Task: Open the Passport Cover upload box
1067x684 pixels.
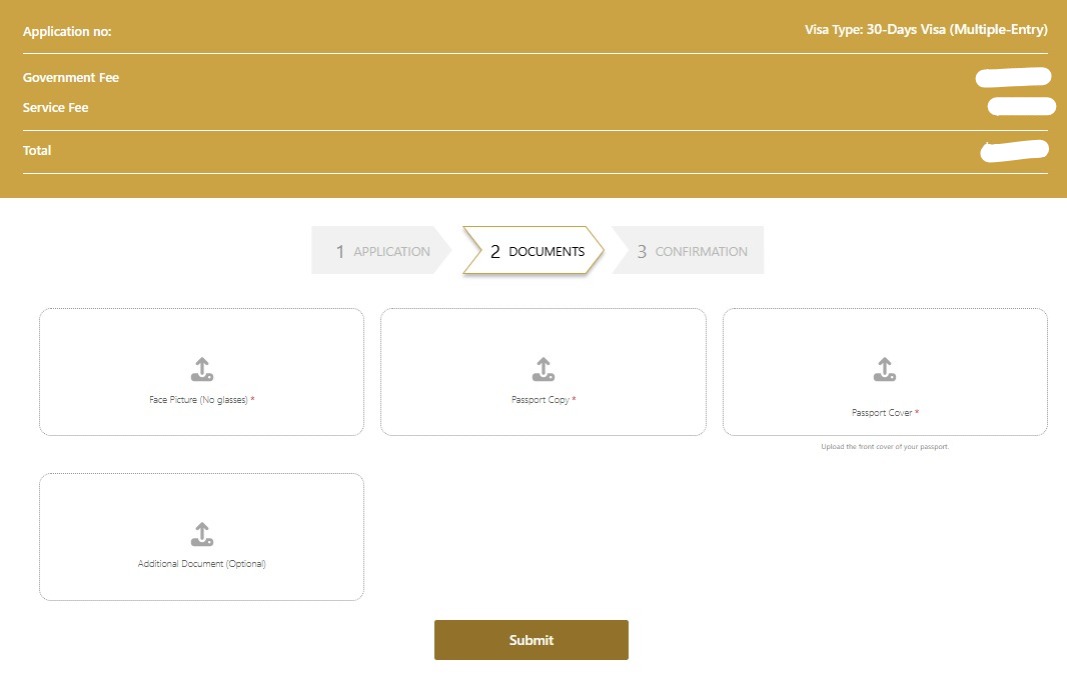Action: click(x=884, y=371)
